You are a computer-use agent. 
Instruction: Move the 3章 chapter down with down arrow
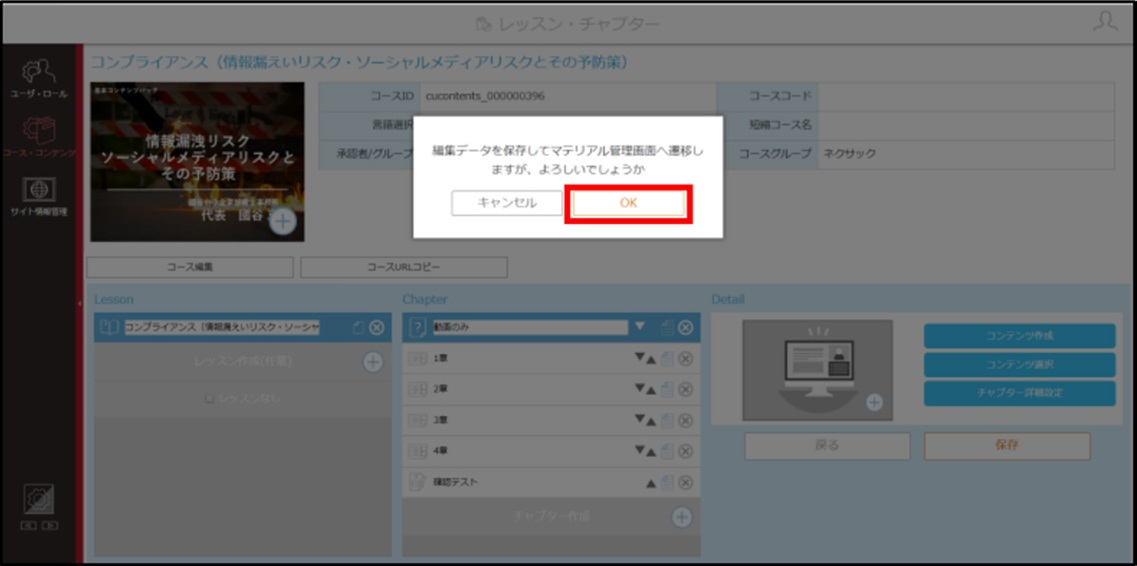tap(640, 420)
